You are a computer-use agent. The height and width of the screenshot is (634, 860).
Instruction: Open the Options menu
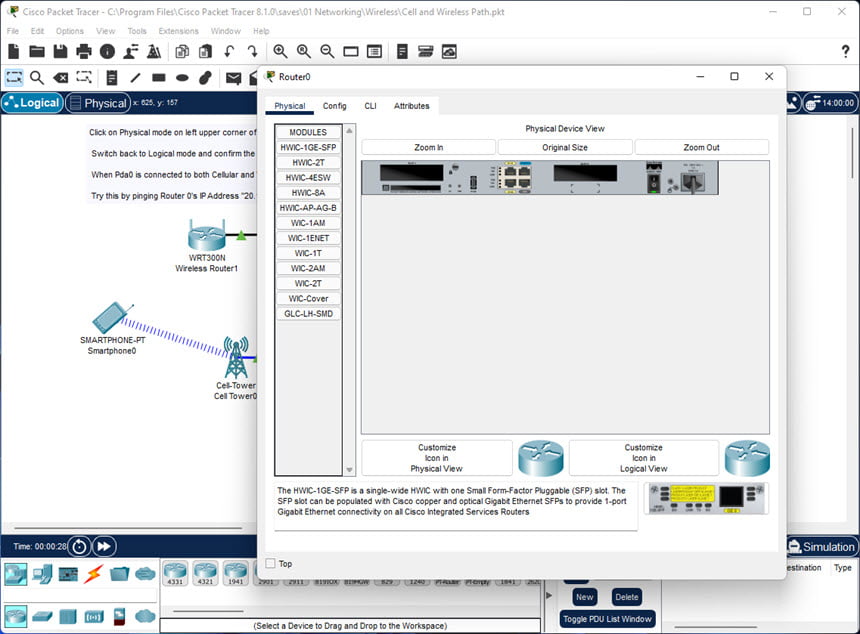click(70, 31)
